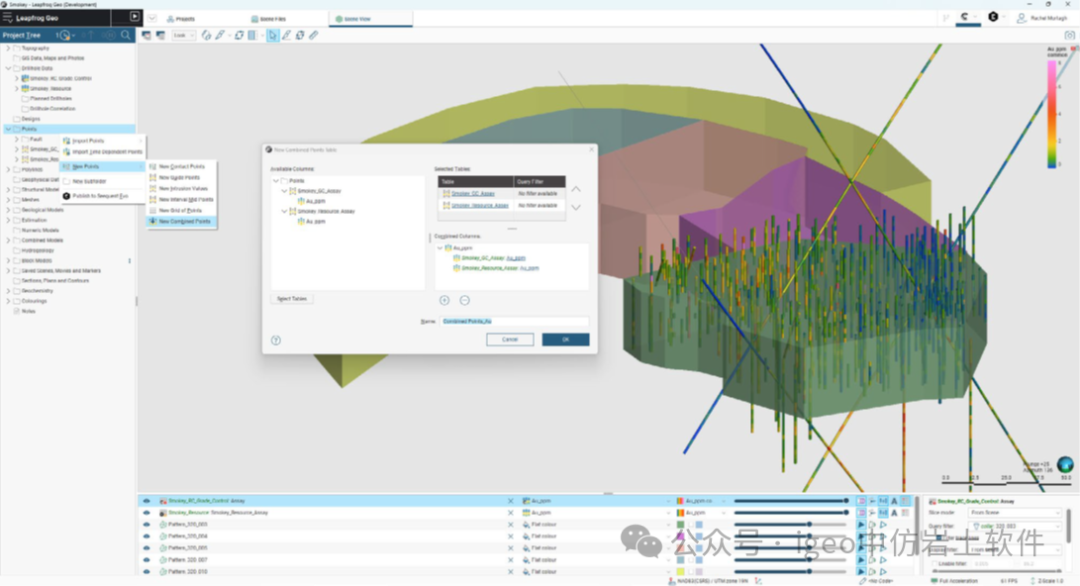Adjust opacity slider for Smokey_RC_Grade_Control Assay
This screenshot has width=1080, height=586.
click(x=790, y=500)
